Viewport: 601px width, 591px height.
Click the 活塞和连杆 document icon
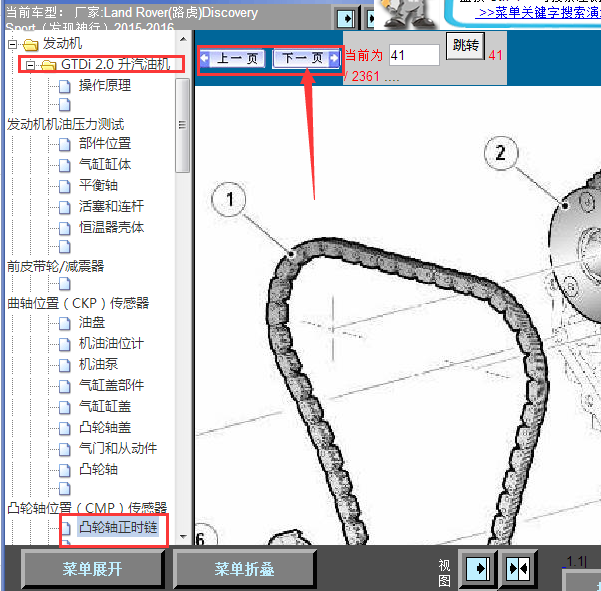tap(64, 208)
